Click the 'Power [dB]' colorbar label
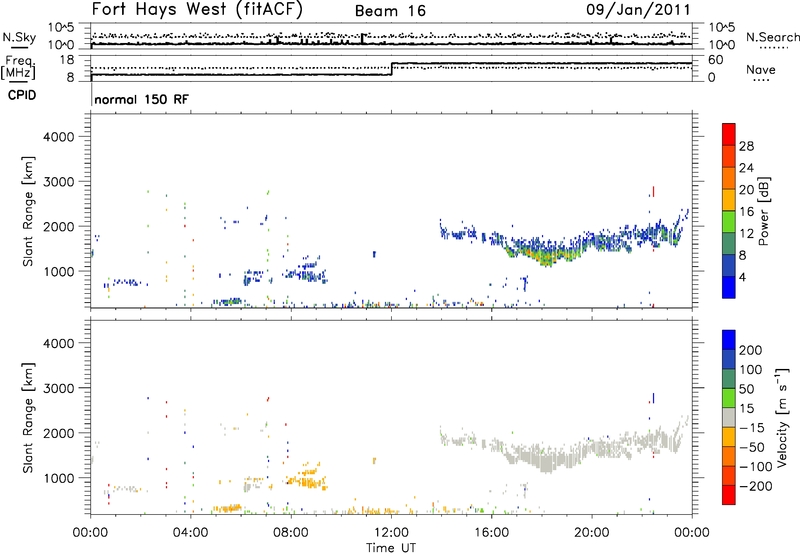Viewport: 800px width, 554px height. pos(763,211)
